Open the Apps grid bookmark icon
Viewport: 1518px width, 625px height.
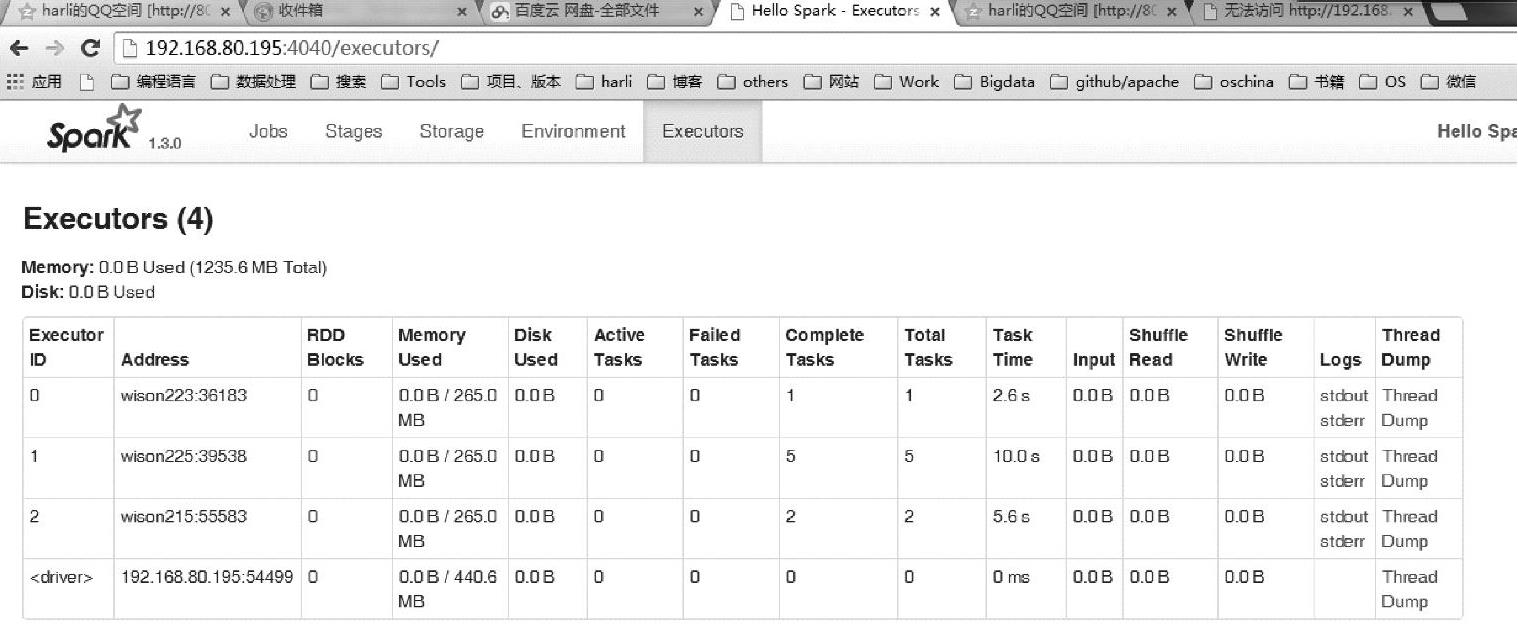16,82
